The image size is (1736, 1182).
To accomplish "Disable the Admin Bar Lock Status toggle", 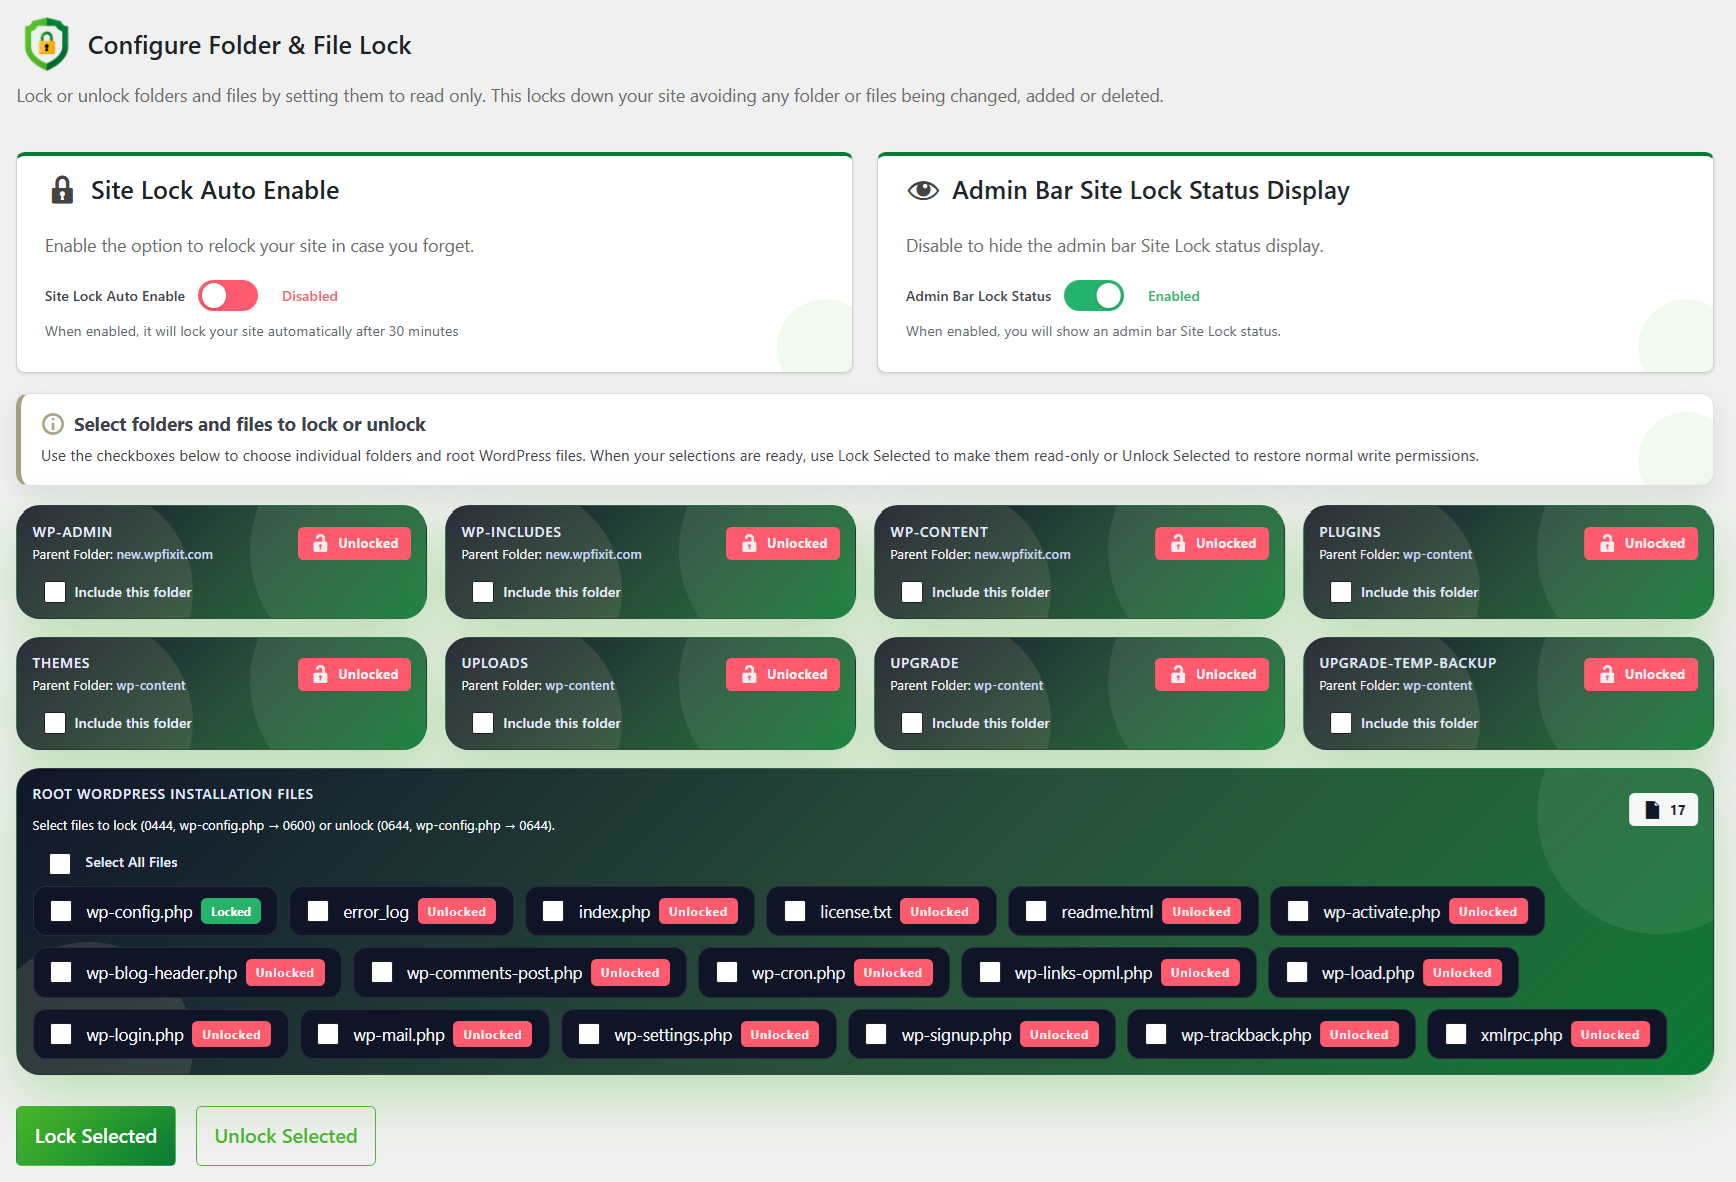I will pos(1094,296).
